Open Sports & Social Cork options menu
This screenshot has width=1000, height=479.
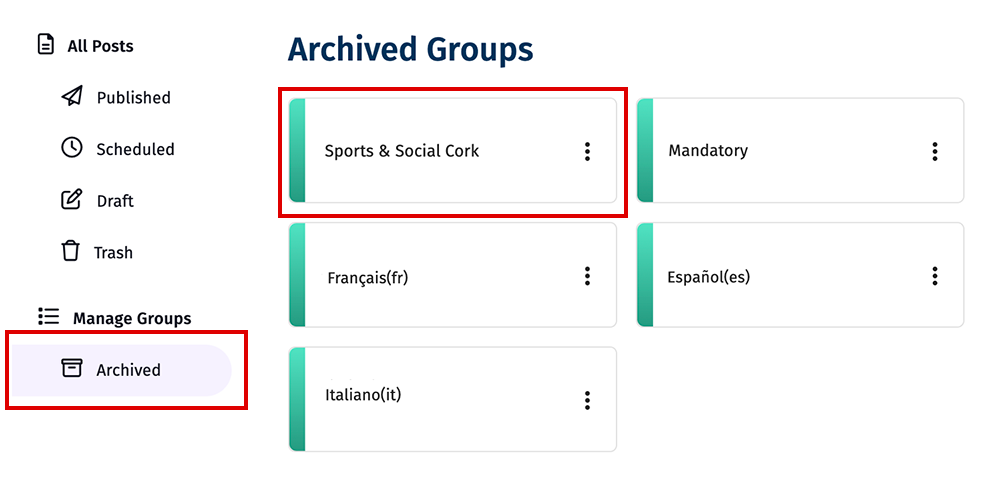click(x=587, y=151)
